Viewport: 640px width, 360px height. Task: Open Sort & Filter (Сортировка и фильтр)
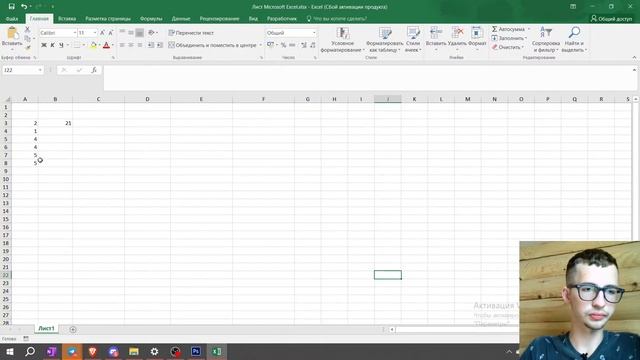coord(545,40)
